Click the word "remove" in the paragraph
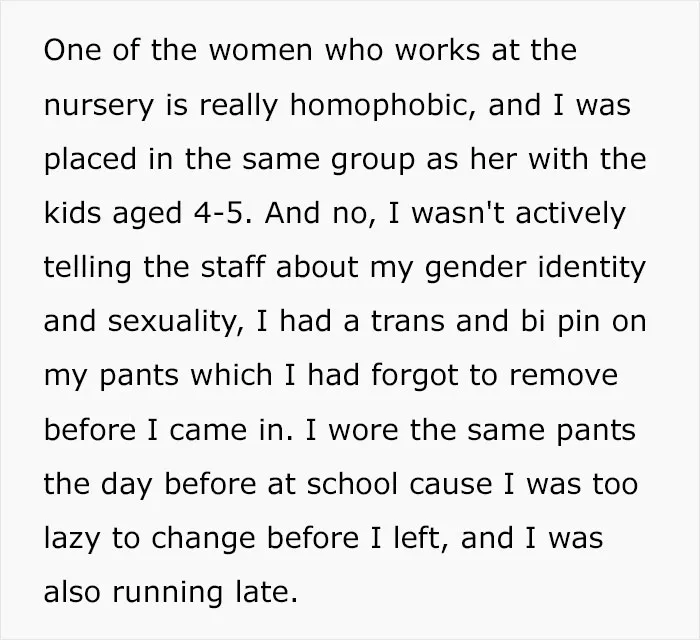 point(563,377)
